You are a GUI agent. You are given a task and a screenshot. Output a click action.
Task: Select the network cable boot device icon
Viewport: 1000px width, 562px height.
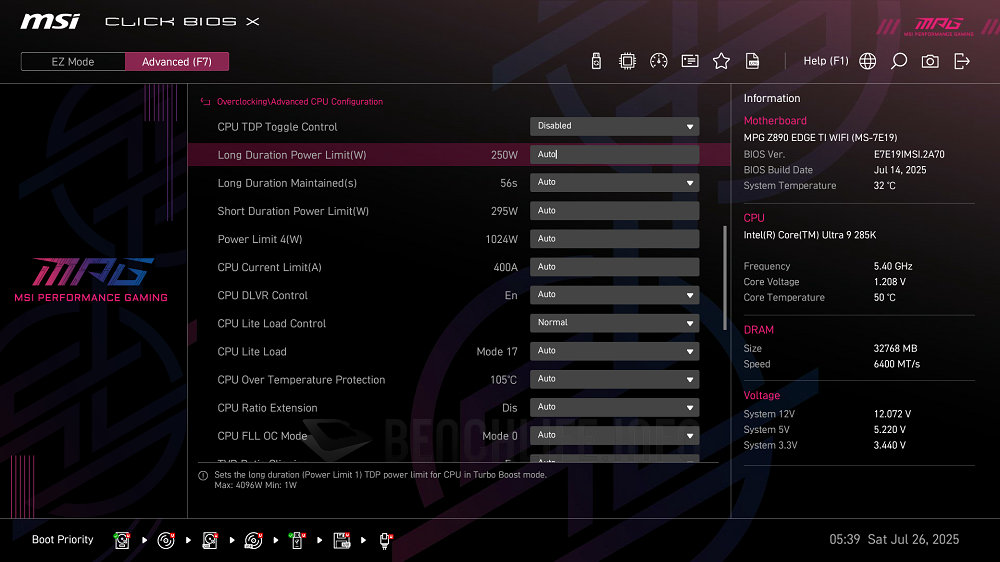coord(385,541)
